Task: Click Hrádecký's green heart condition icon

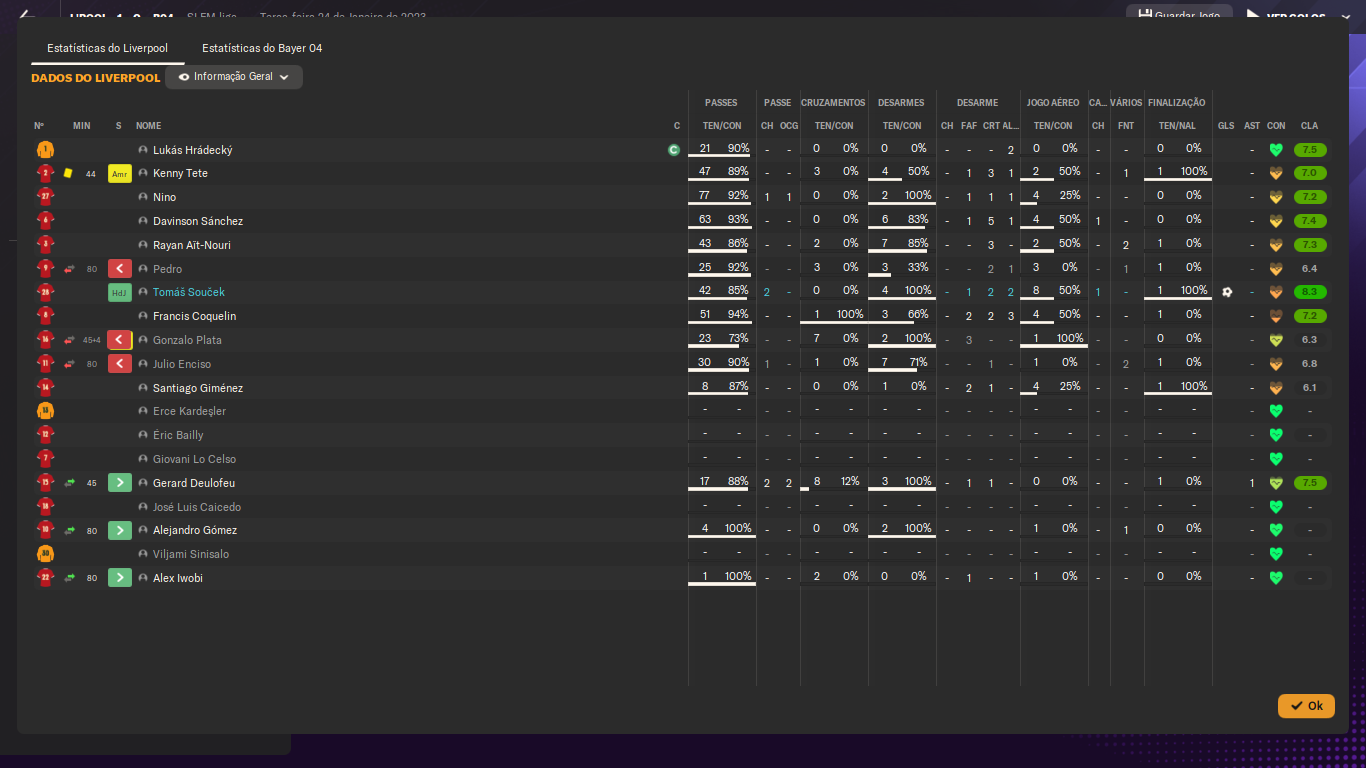Action: point(1276,150)
